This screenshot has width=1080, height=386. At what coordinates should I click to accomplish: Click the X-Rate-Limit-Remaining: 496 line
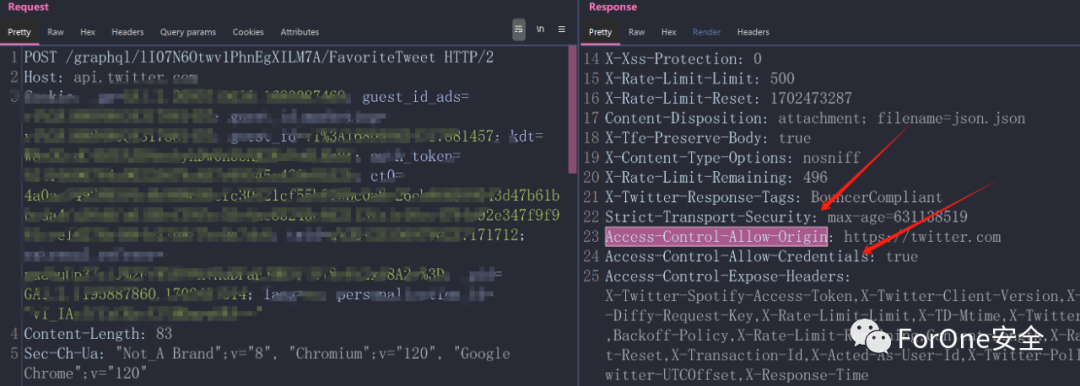point(716,178)
